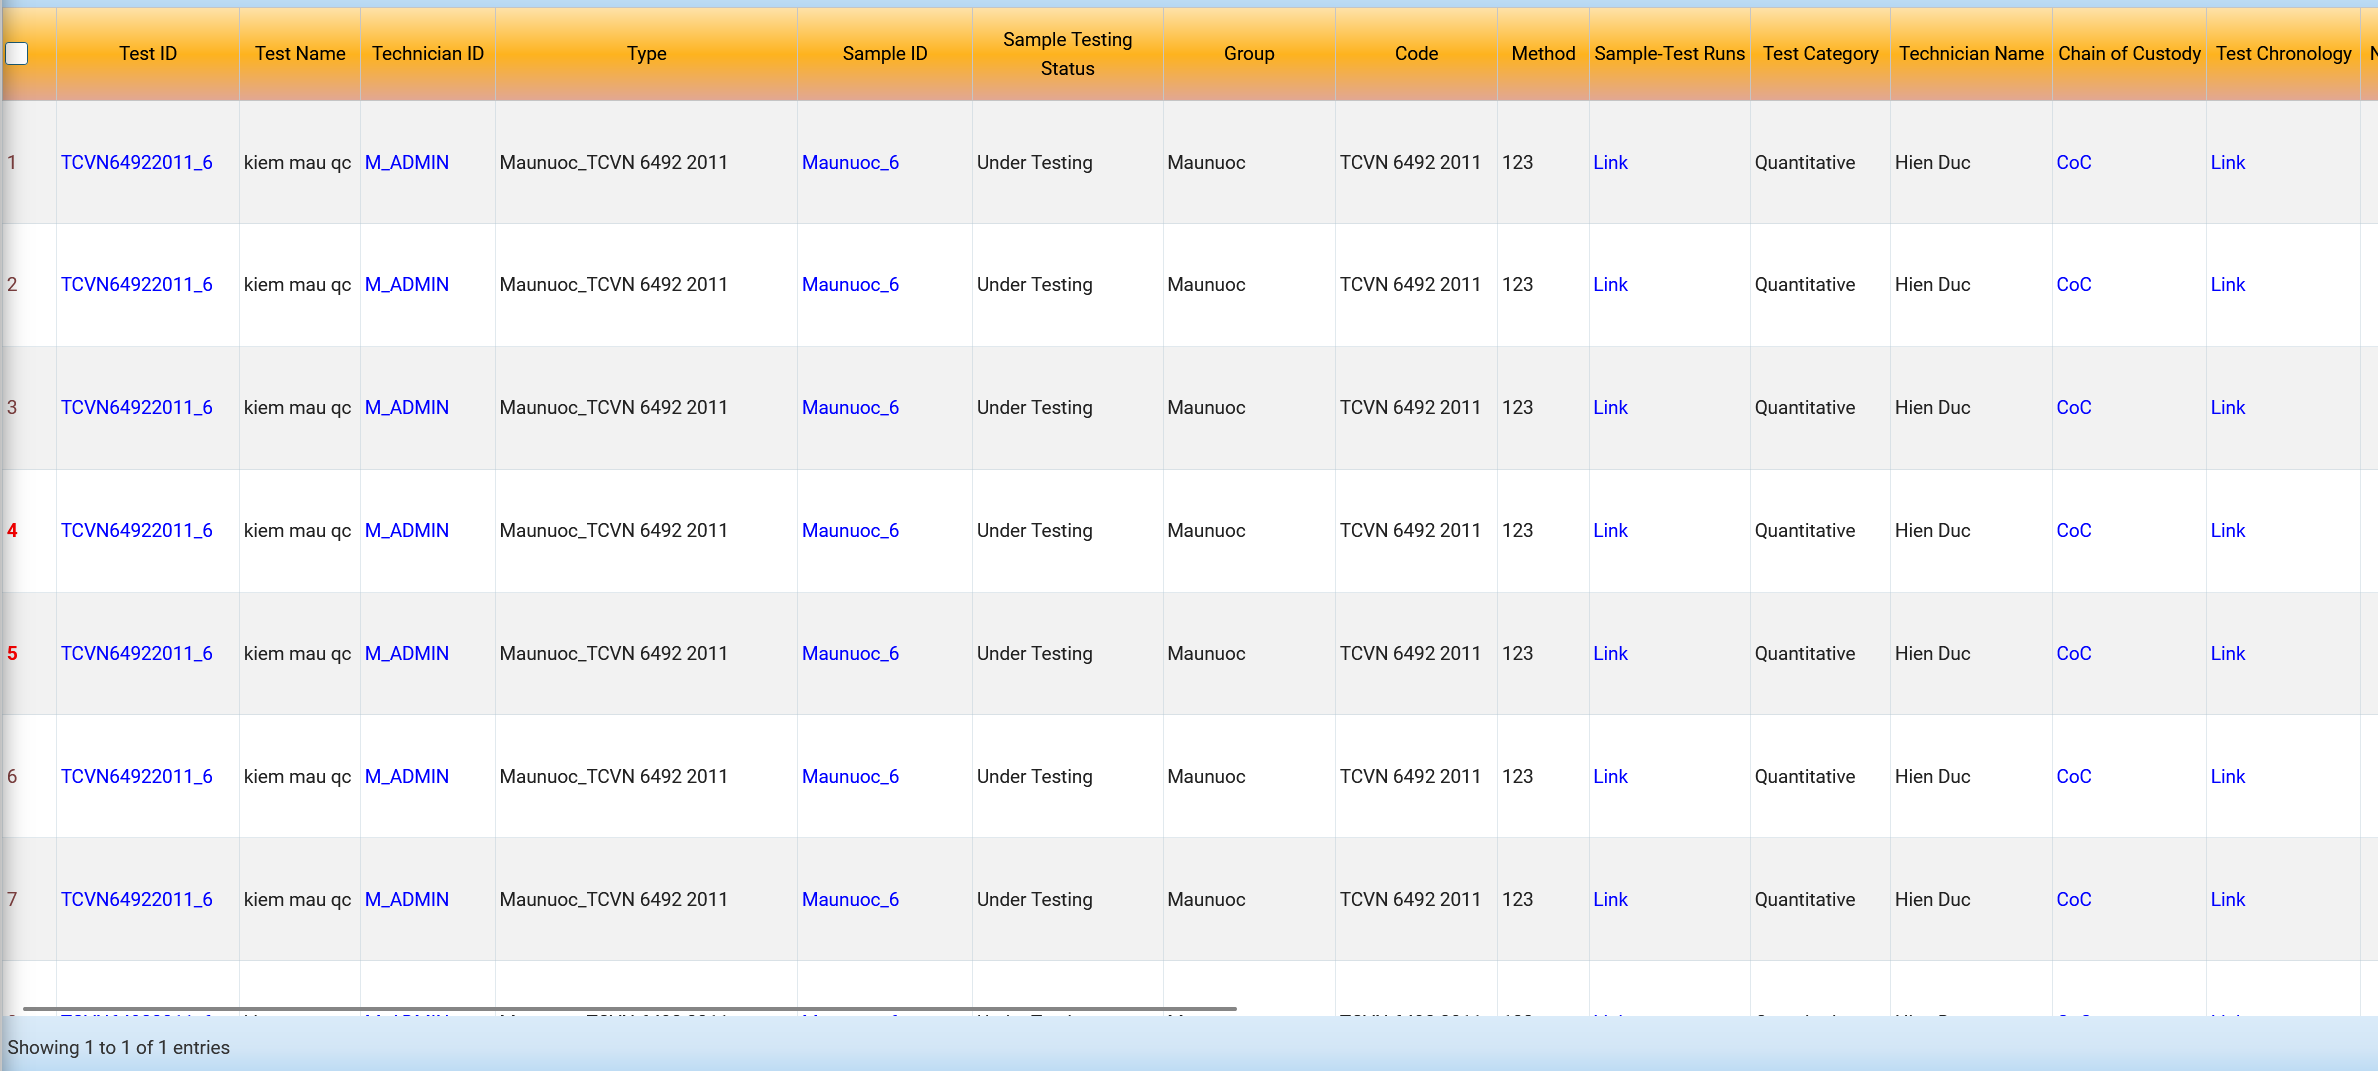This screenshot has height=1071, width=2378.
Task: Open Test ID TCVN64922011_6 in row 7
Action: coord(137,899)
